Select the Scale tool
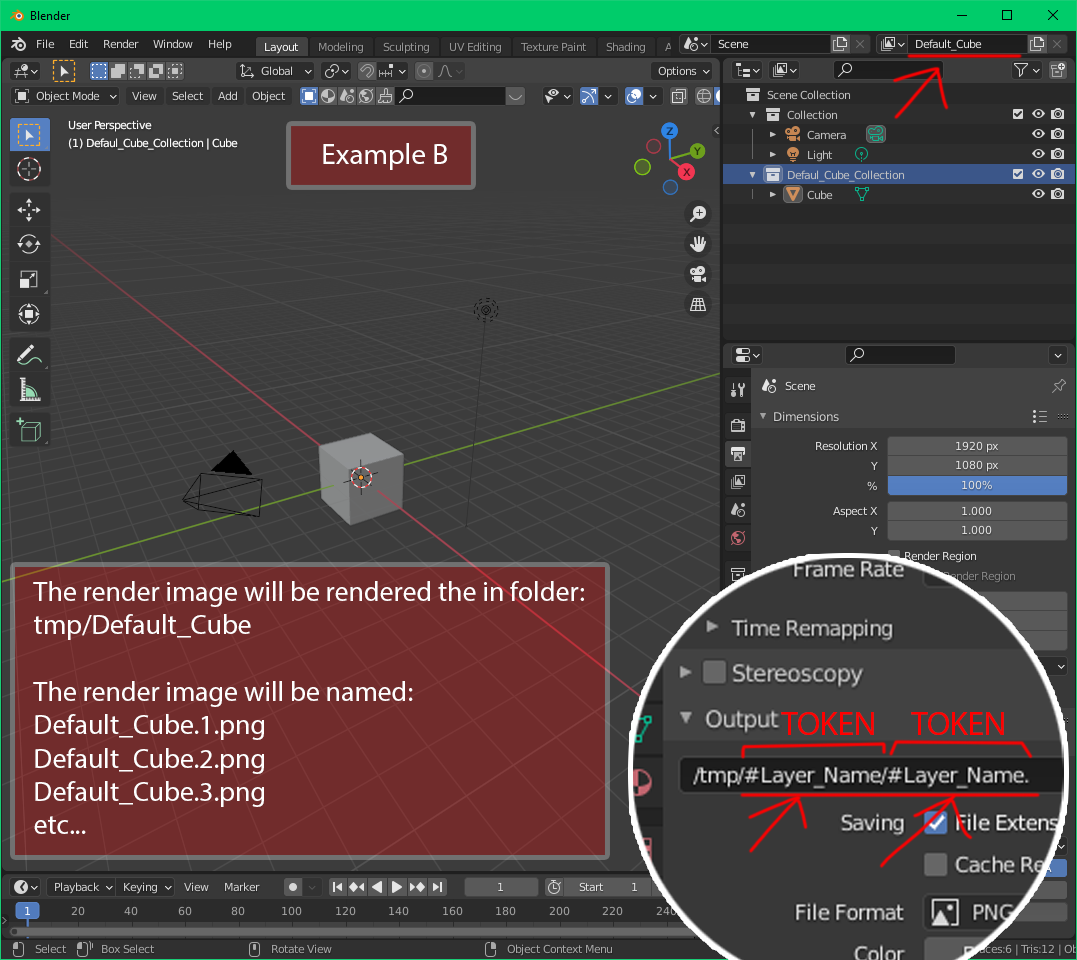 click(29, 279)
